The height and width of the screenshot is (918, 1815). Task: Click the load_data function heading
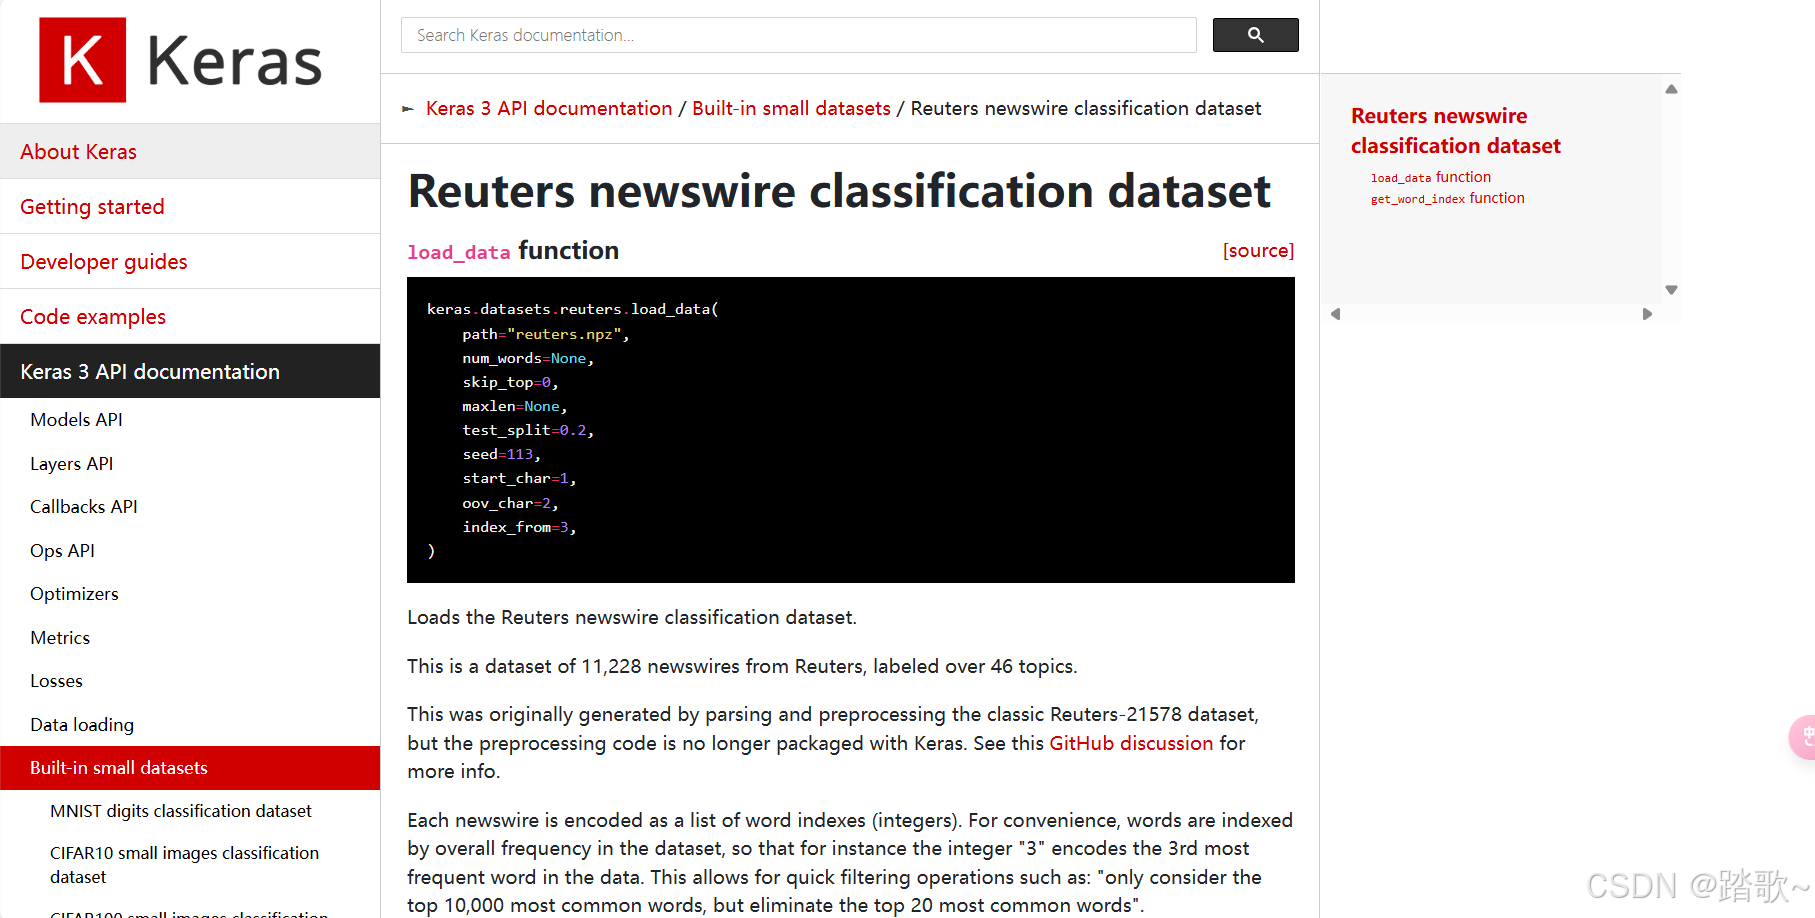pos(513,251)
